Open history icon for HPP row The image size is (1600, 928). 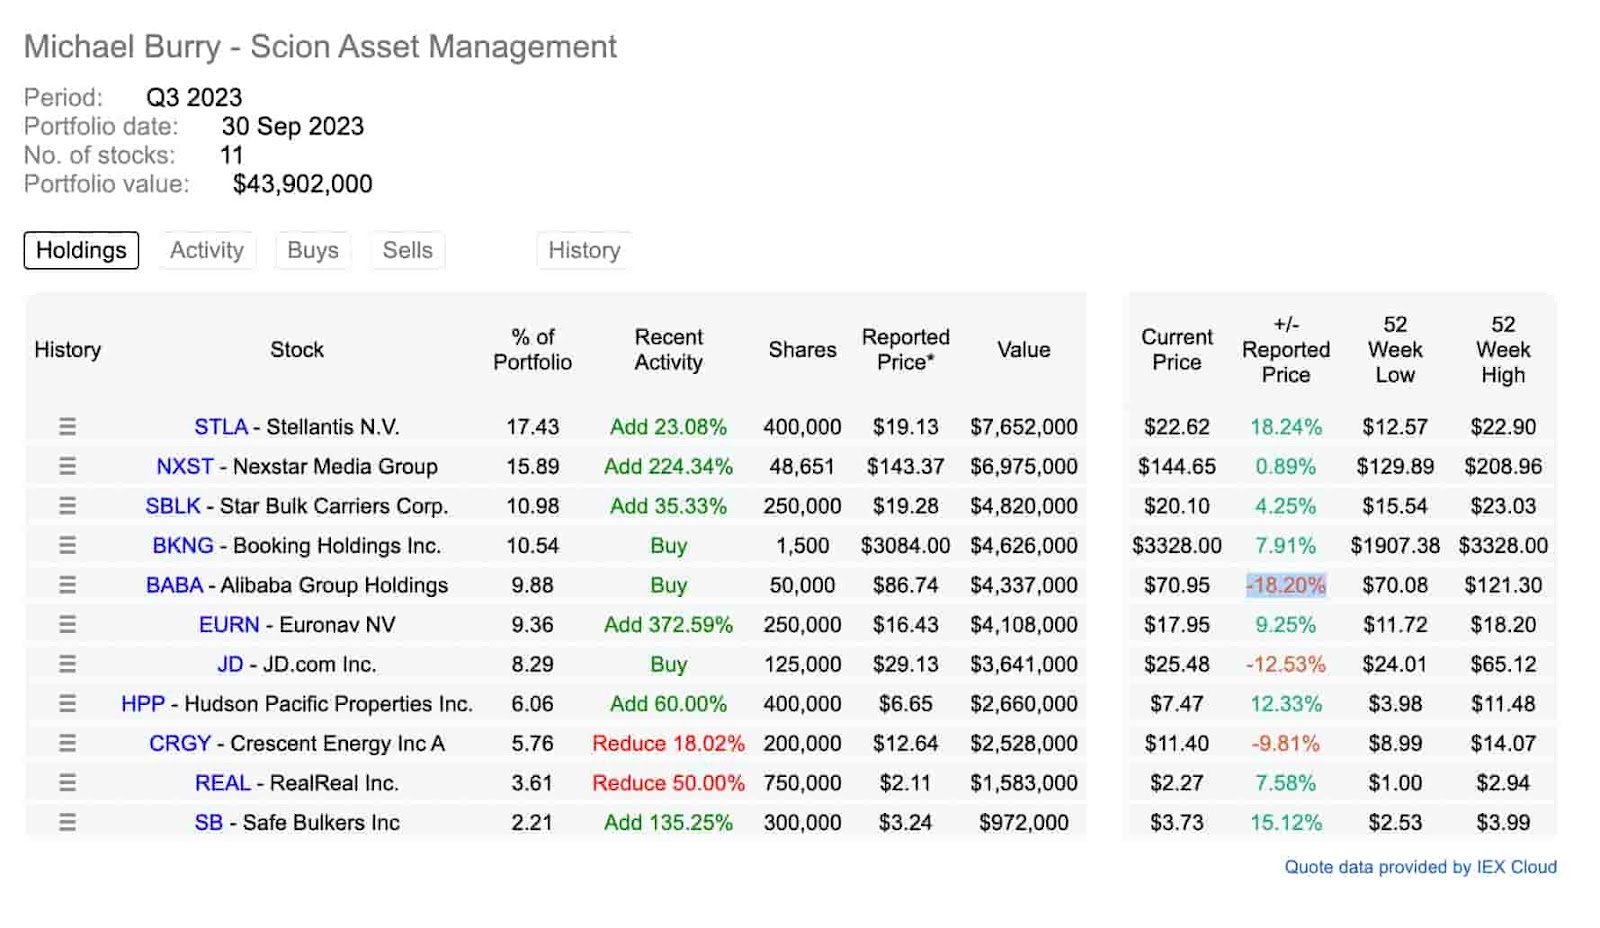[x=67, y=704]
